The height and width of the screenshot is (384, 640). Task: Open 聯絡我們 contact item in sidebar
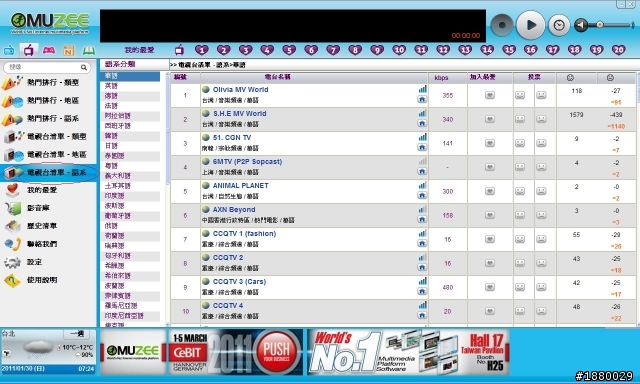pyautogui.click(x=48, y=244)
